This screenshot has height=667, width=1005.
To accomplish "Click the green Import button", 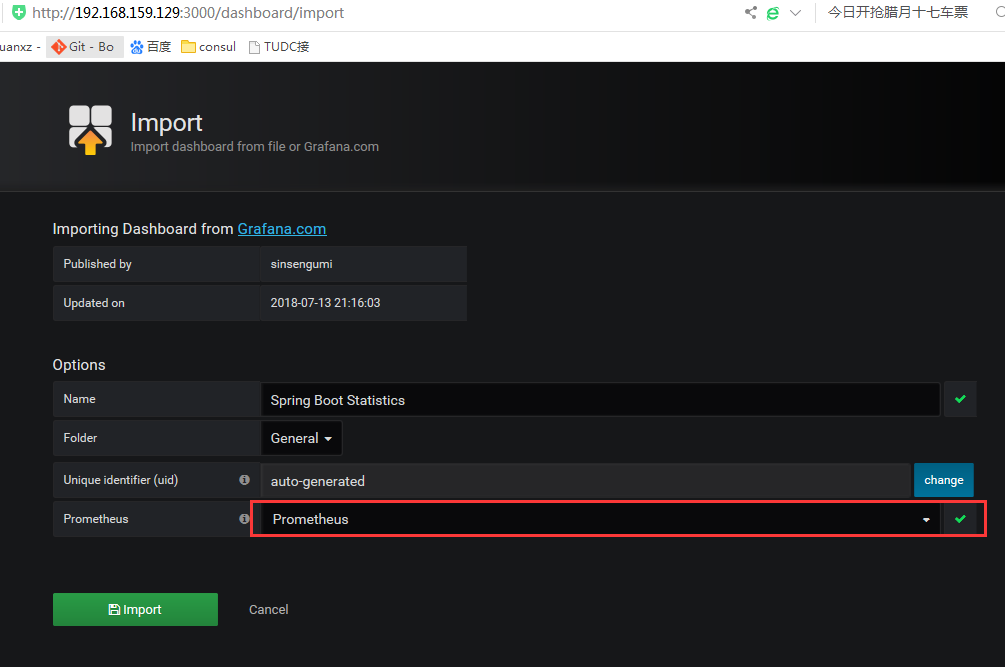I will (x=135, y=609).
